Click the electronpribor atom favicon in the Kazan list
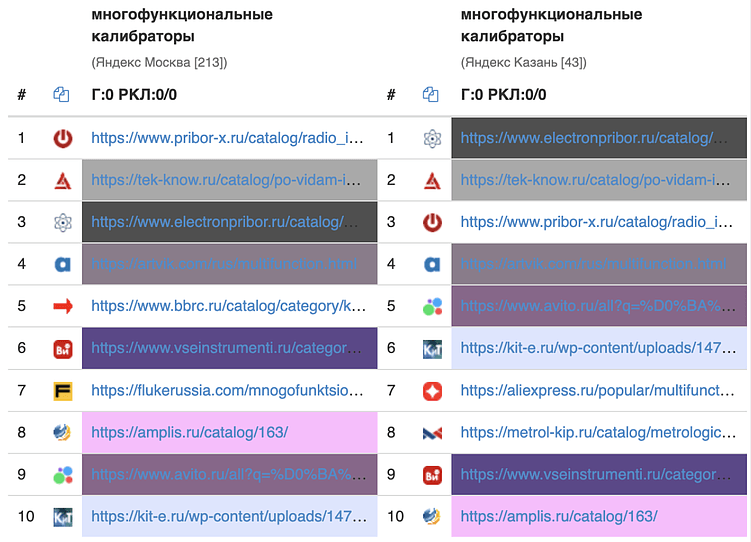 [432, 138]
